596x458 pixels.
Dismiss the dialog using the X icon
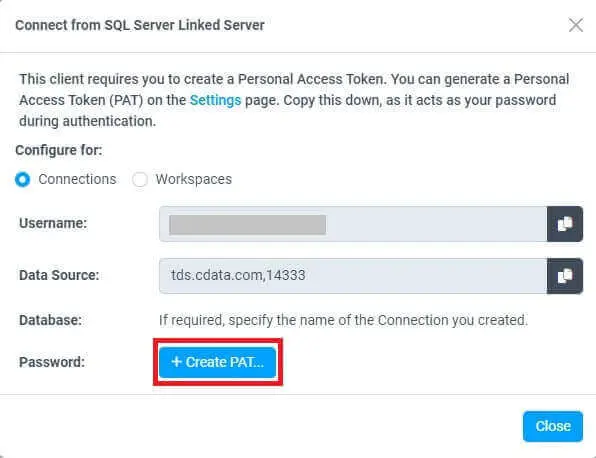[x=575, y=25]
